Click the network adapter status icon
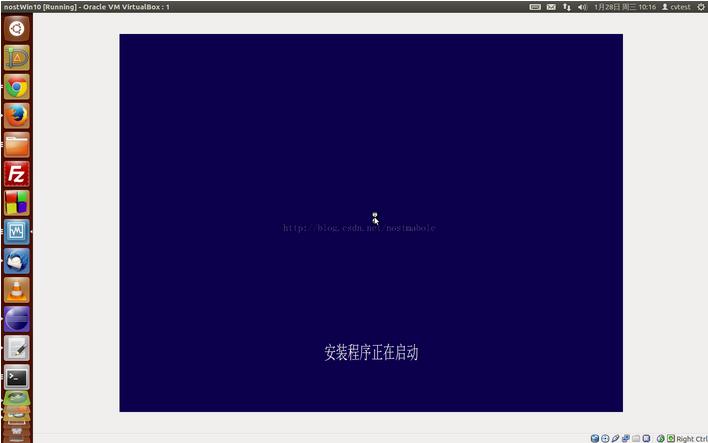Viewport: 708px width, 443px height. tap(626, 438)
